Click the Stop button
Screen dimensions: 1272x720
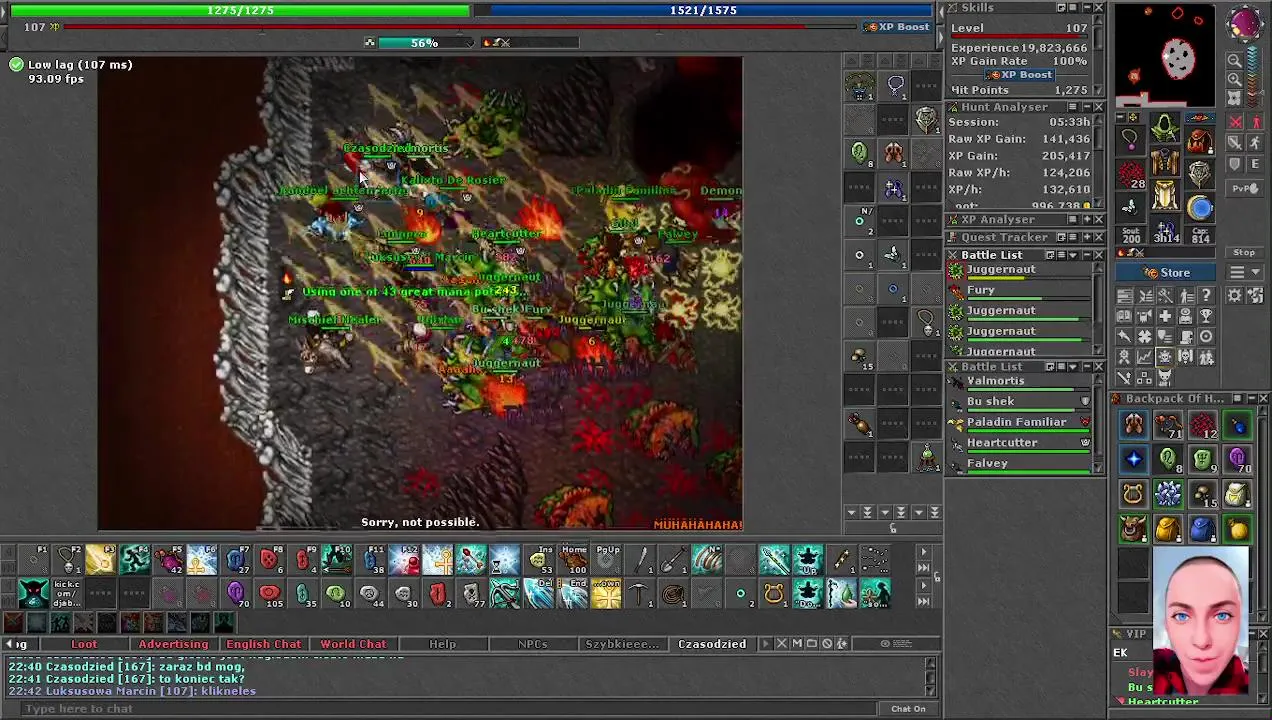(x=1244, y=252)
